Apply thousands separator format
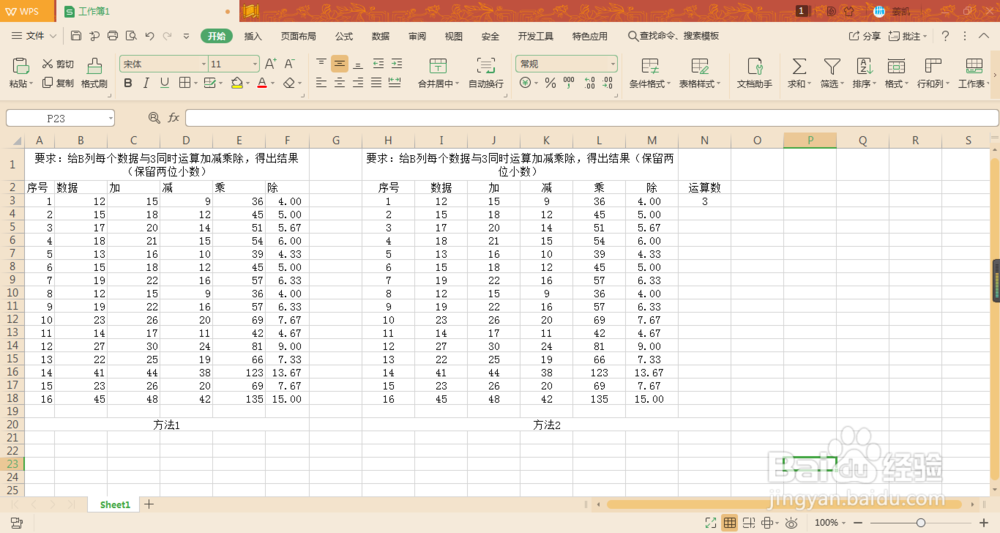 pos(569,83)
